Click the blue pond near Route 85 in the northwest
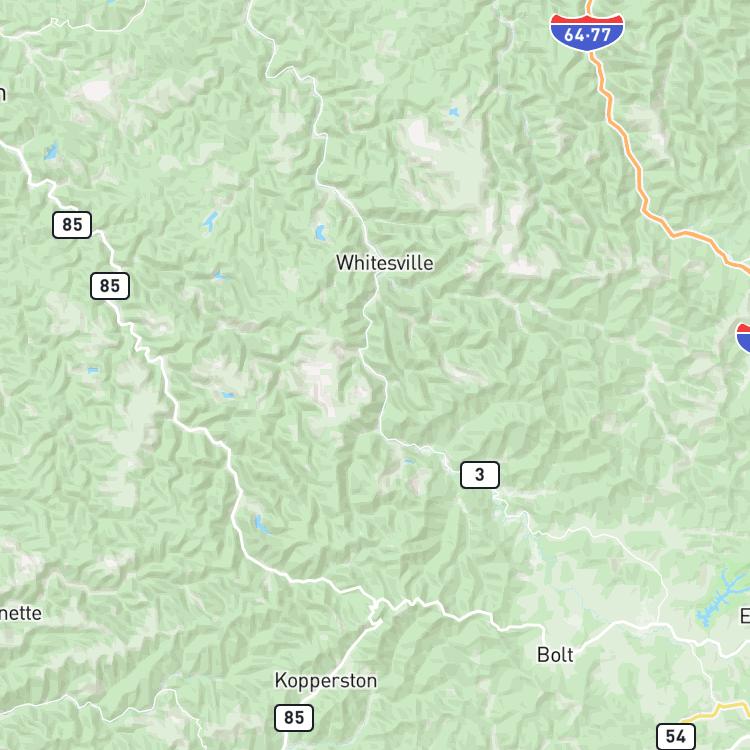The width and height of the screenshot is (750, 750). (x=51, y=152)
